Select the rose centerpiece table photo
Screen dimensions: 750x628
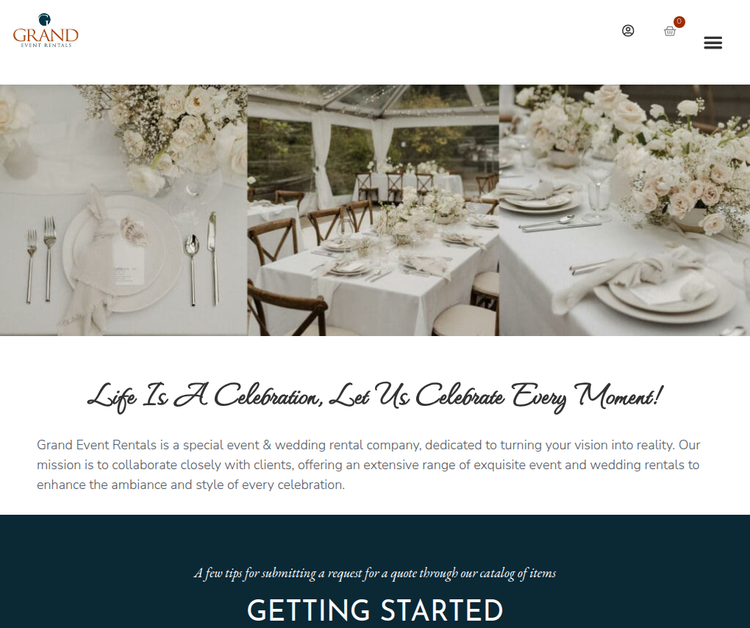coord(625,210)
